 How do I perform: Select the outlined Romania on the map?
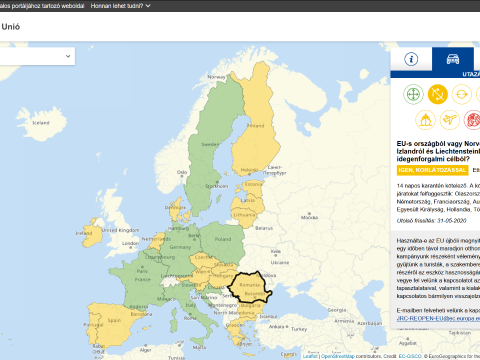[250, 287]
